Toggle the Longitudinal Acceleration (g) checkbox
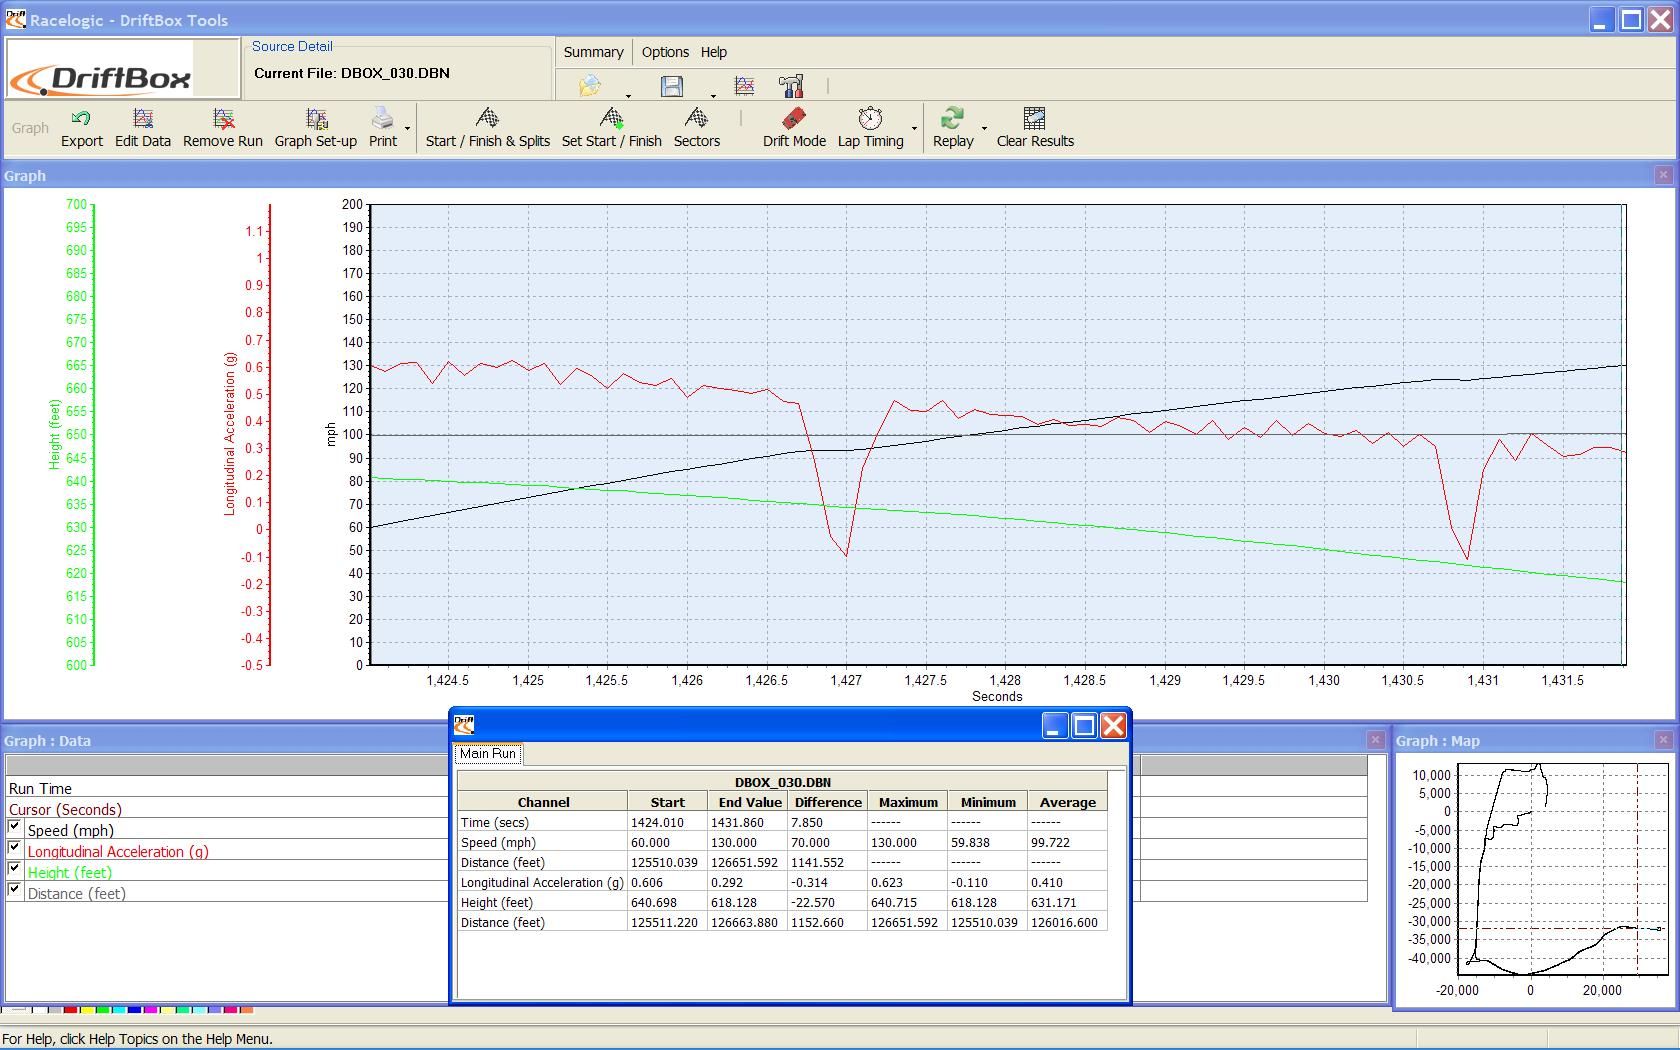The width and height of the screenshot is (1680, 1050). (14, 848)
